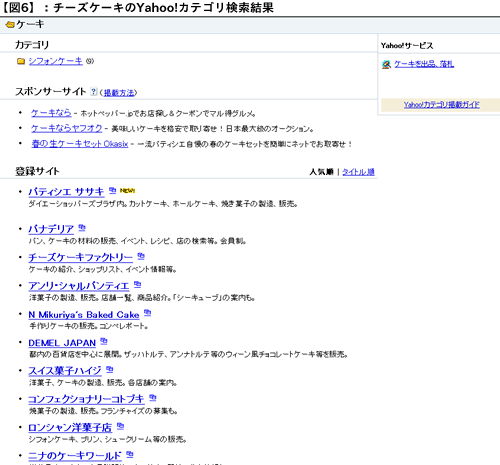Open new-window icon next to ニナのケーキワールド
The image size is (500, 465).
(x=130, y=454)
